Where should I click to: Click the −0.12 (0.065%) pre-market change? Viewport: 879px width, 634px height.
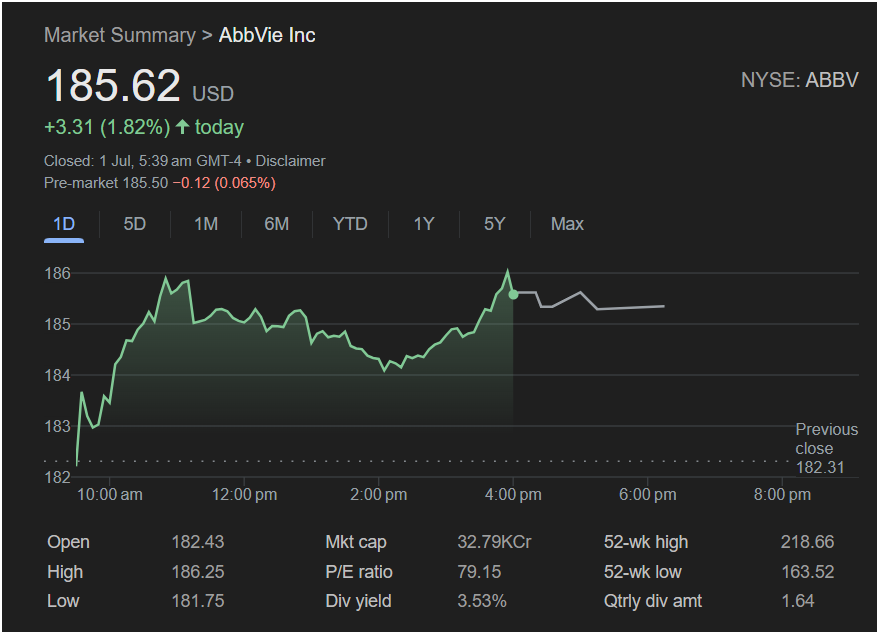(x=224, y=183)
